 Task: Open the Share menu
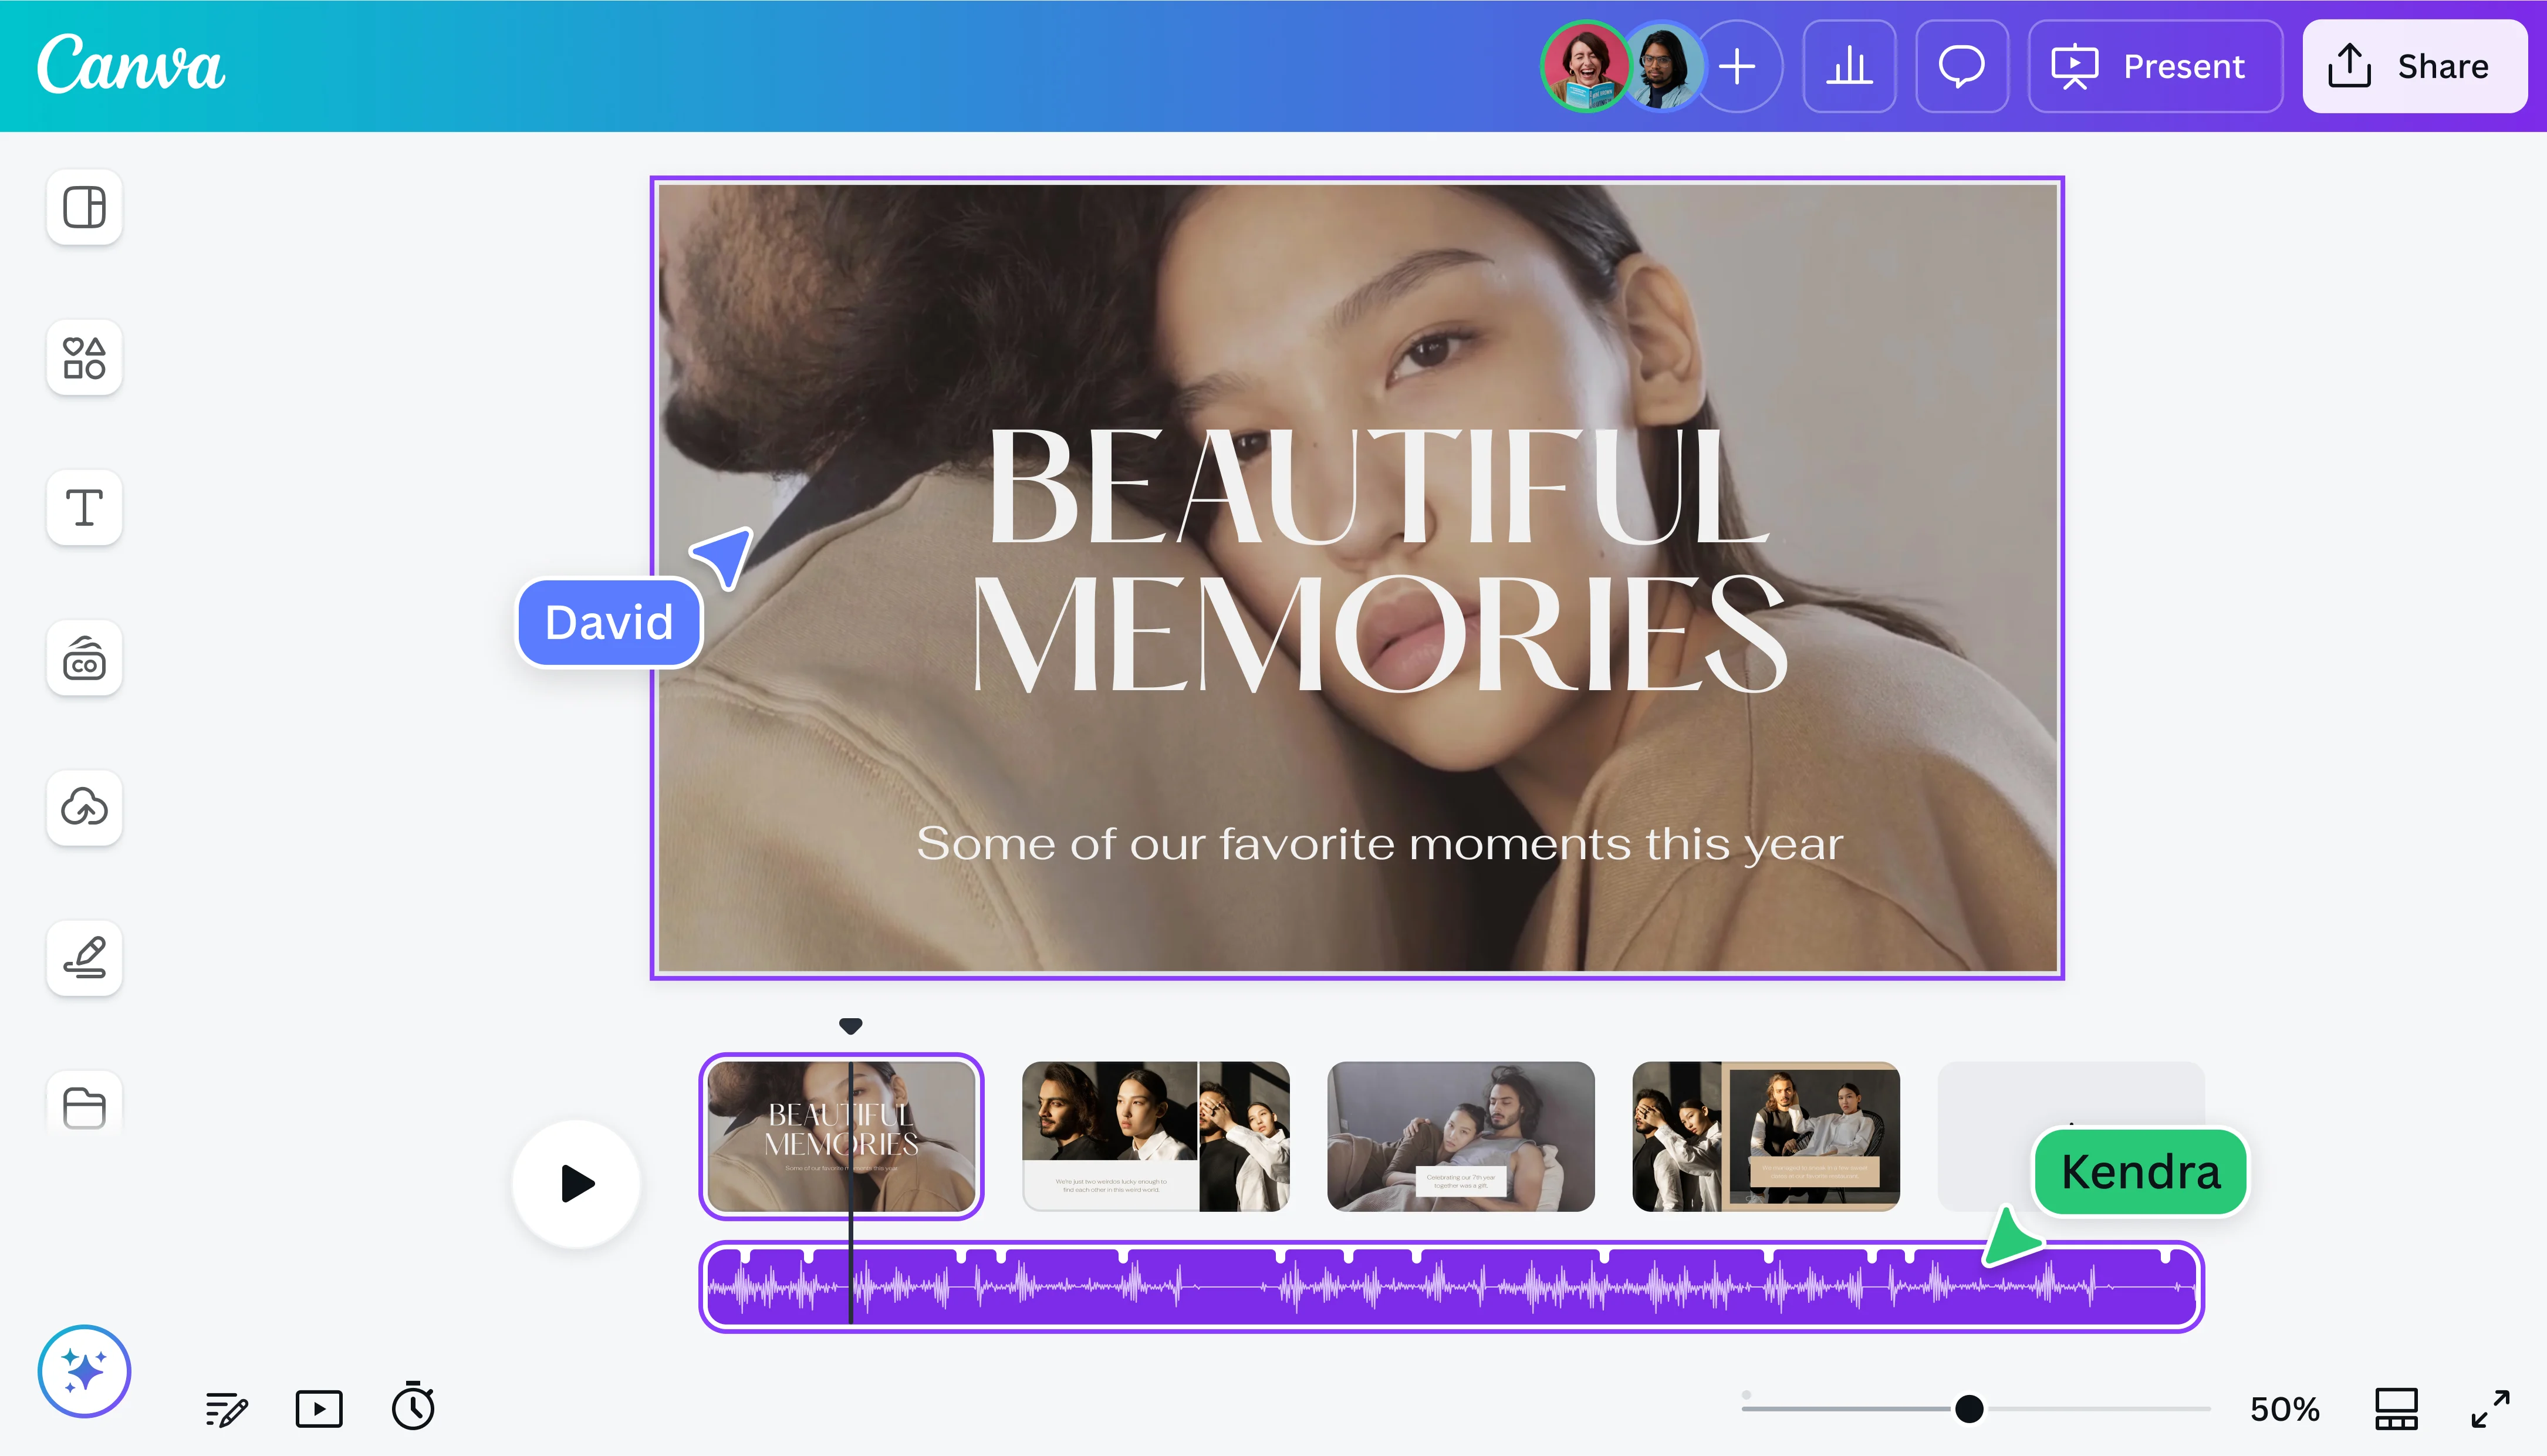[x=2414, y=66]
